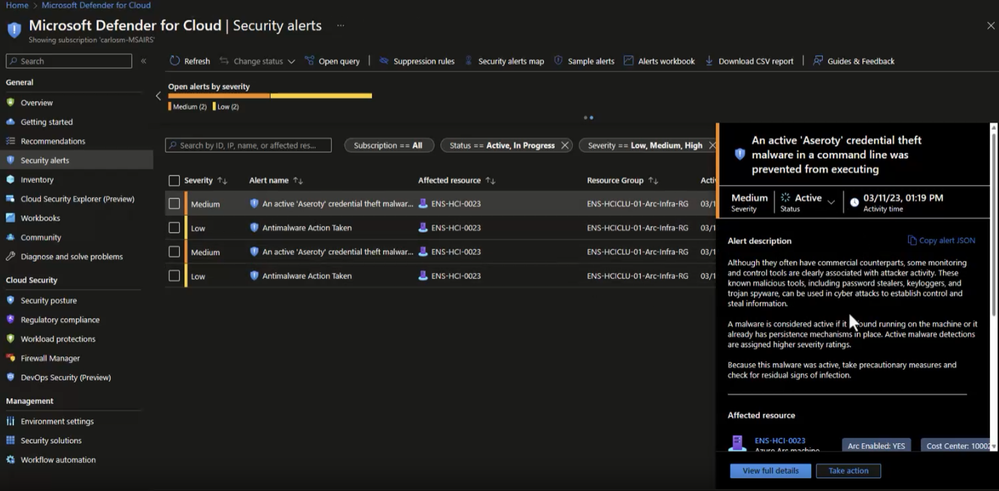This screenshot has height=491, width=999.
Task: Sort alerts by Severity column
Action: [222, 181]
